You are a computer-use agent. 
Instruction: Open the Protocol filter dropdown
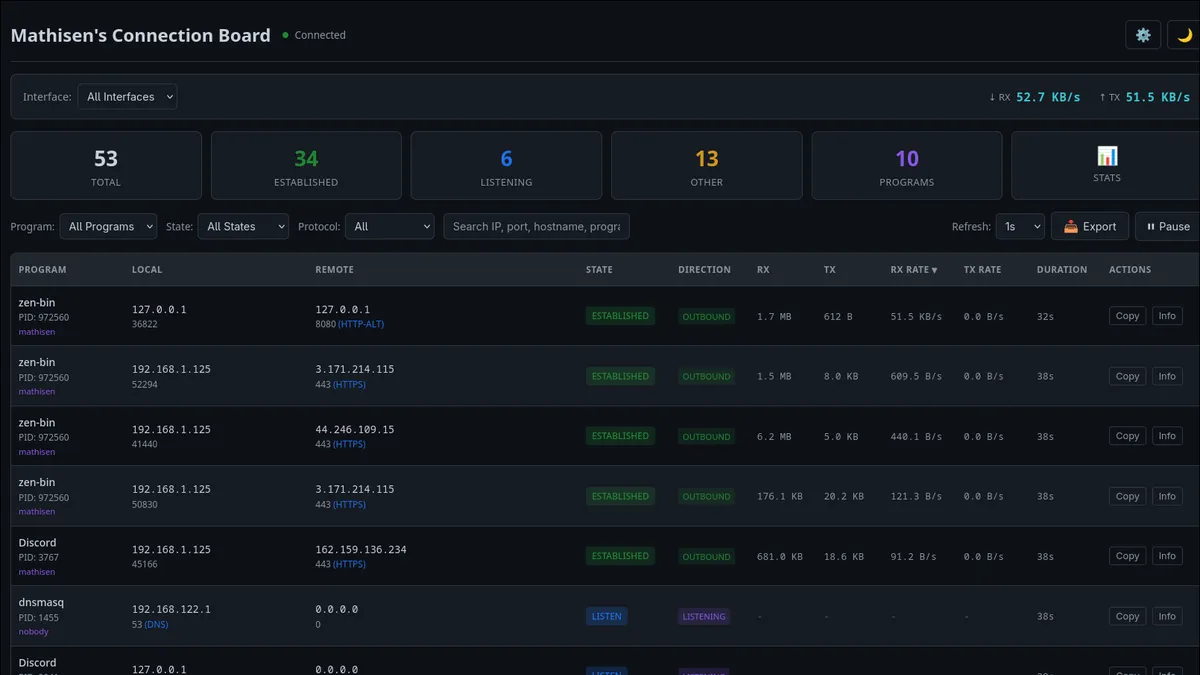(389, 227)
